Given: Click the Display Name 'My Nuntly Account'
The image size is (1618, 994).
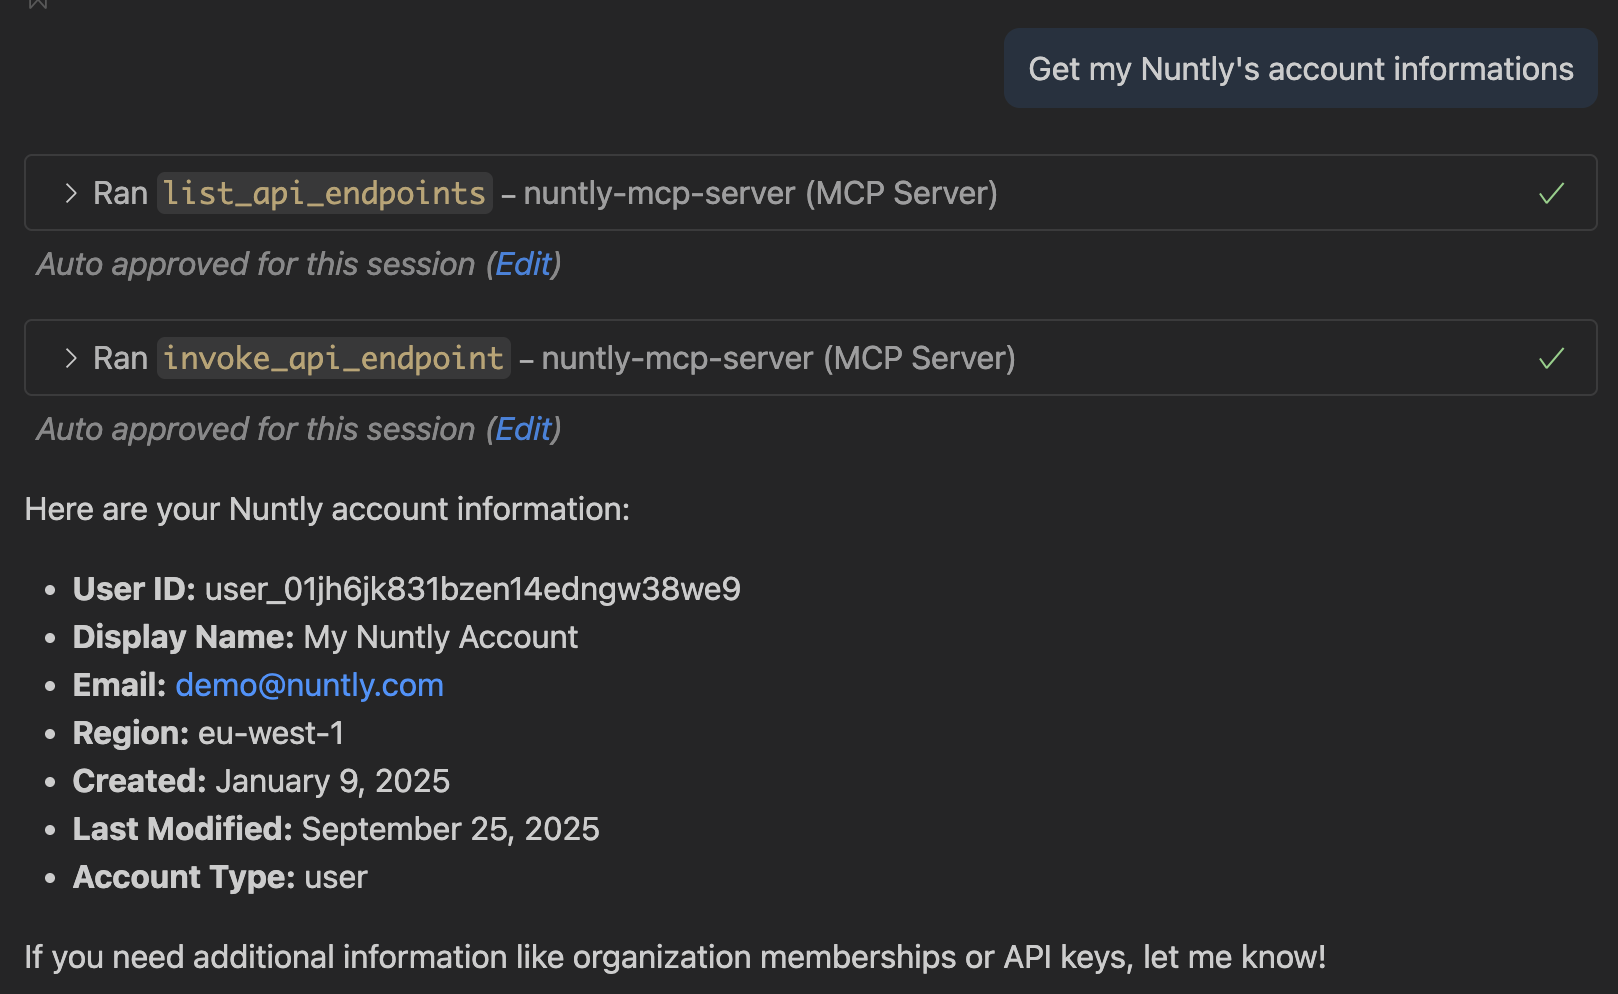Looking at the screenshot, I should [x=440, y=637].
